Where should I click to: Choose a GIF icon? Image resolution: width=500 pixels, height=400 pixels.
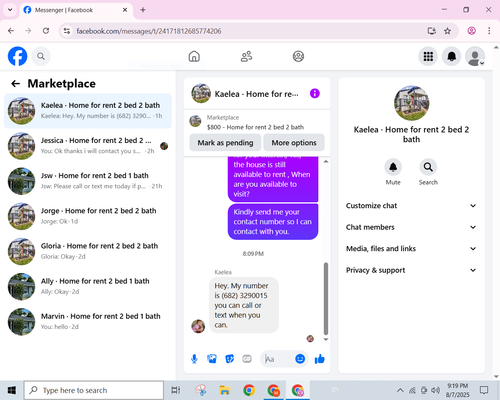[247, 359]
